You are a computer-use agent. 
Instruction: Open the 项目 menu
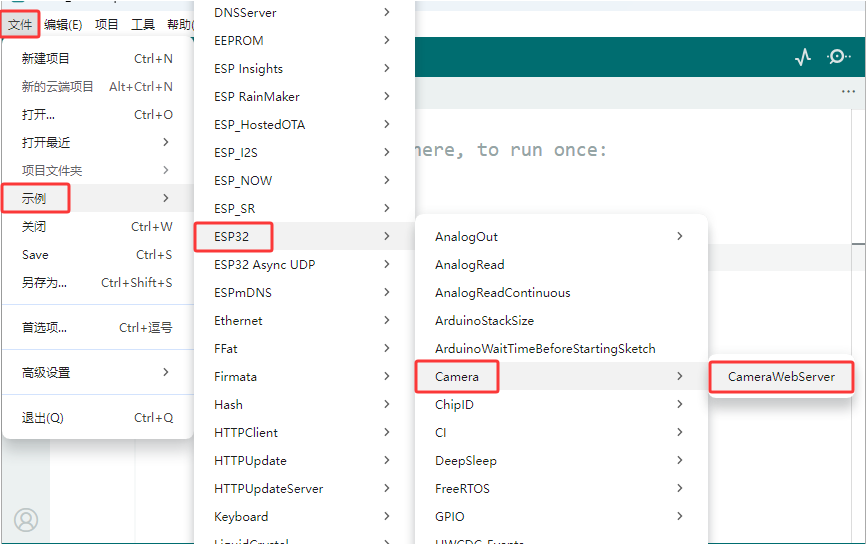106,24
